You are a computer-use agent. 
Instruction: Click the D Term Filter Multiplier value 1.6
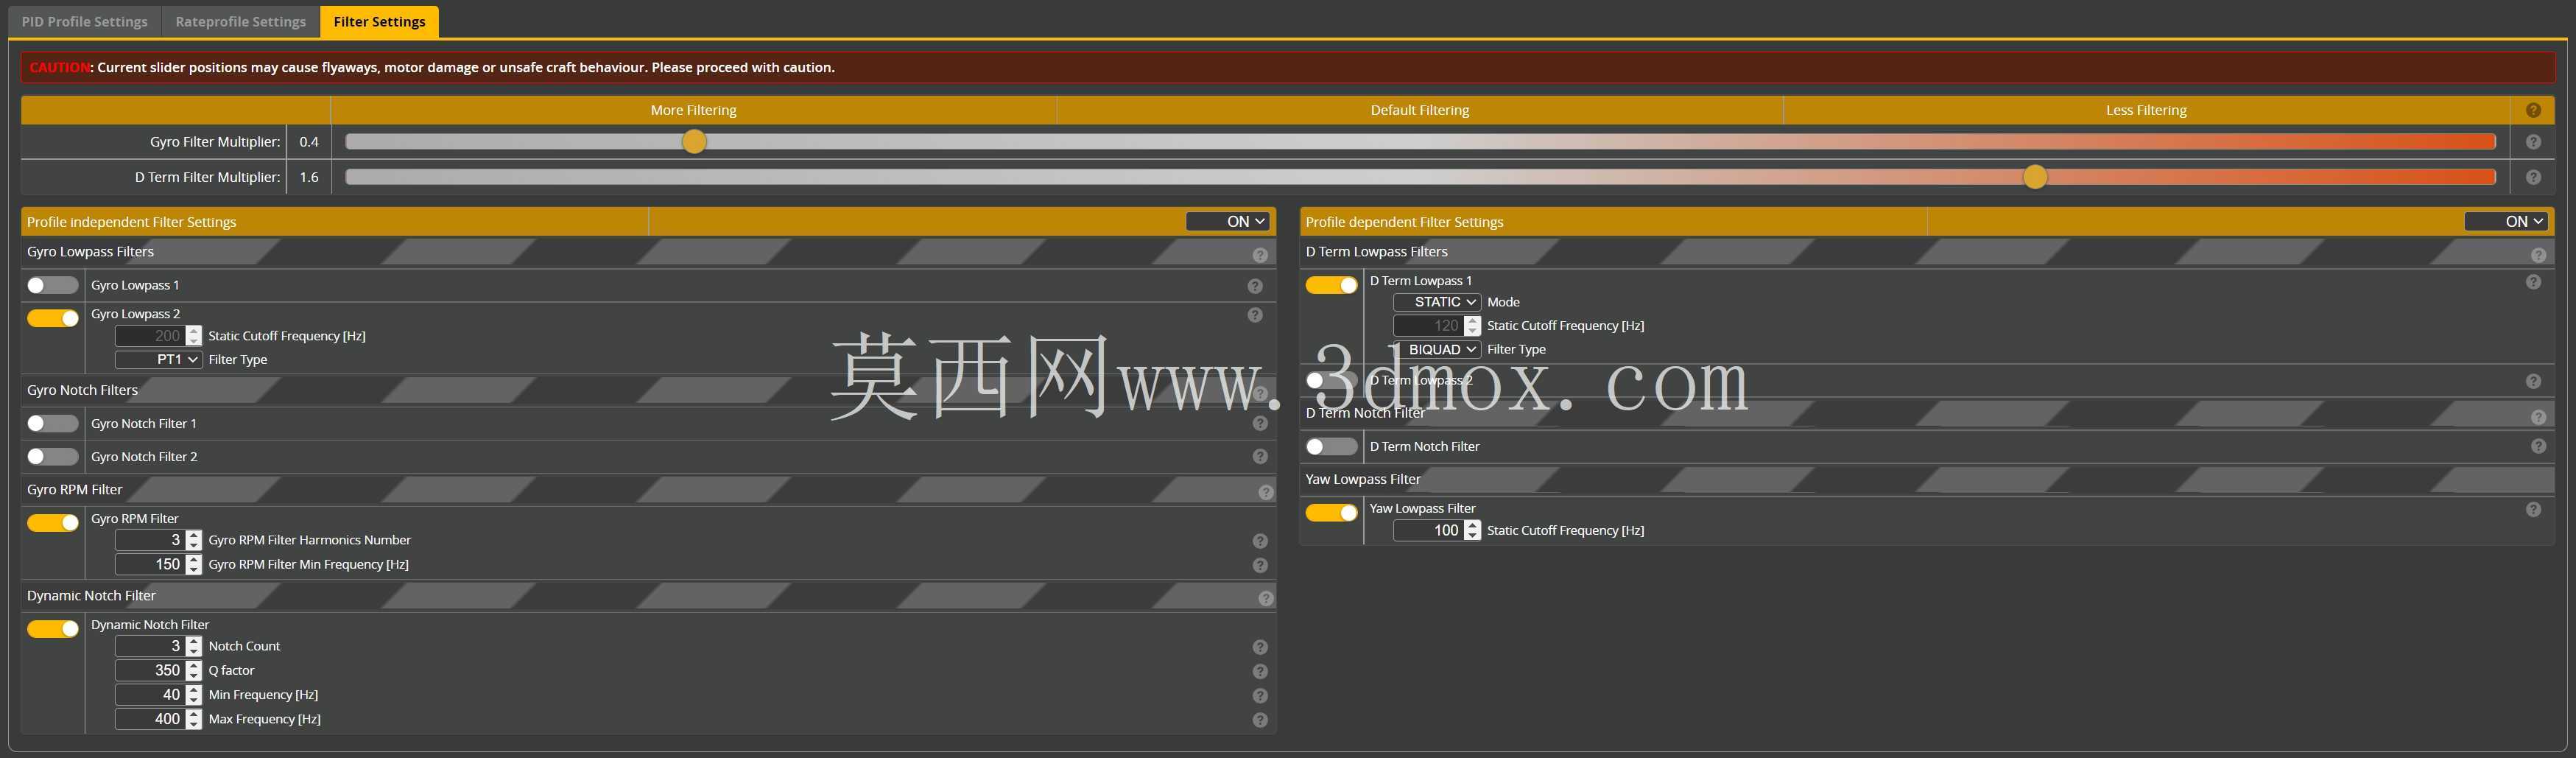pyautogui.click(x=309, y=177)
